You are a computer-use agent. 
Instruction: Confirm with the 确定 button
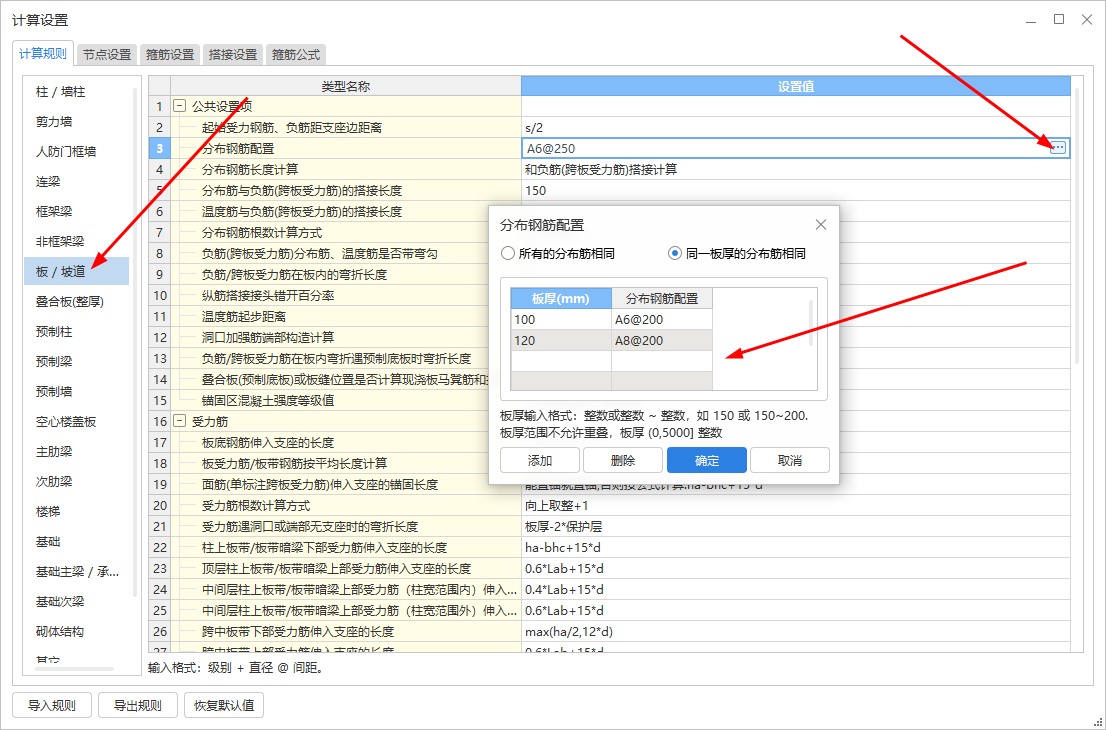pos(707,460)
